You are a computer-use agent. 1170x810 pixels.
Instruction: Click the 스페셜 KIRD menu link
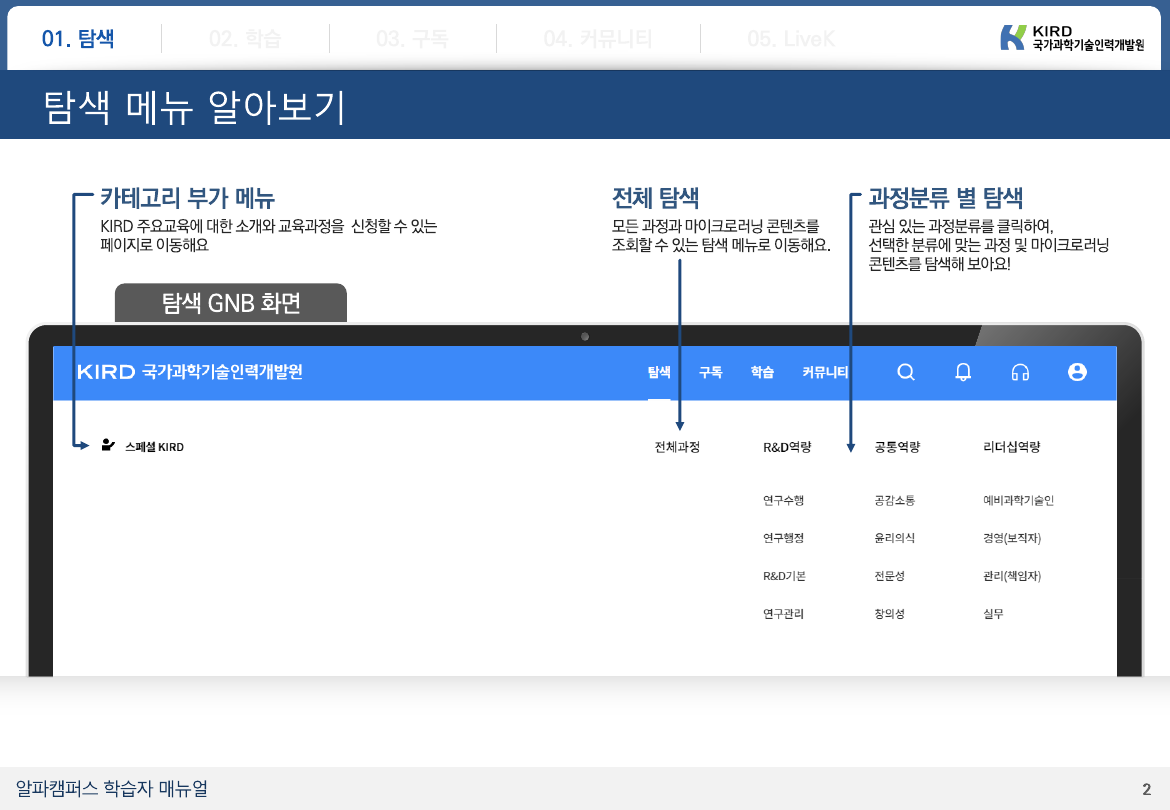click(x=154, y=447)
